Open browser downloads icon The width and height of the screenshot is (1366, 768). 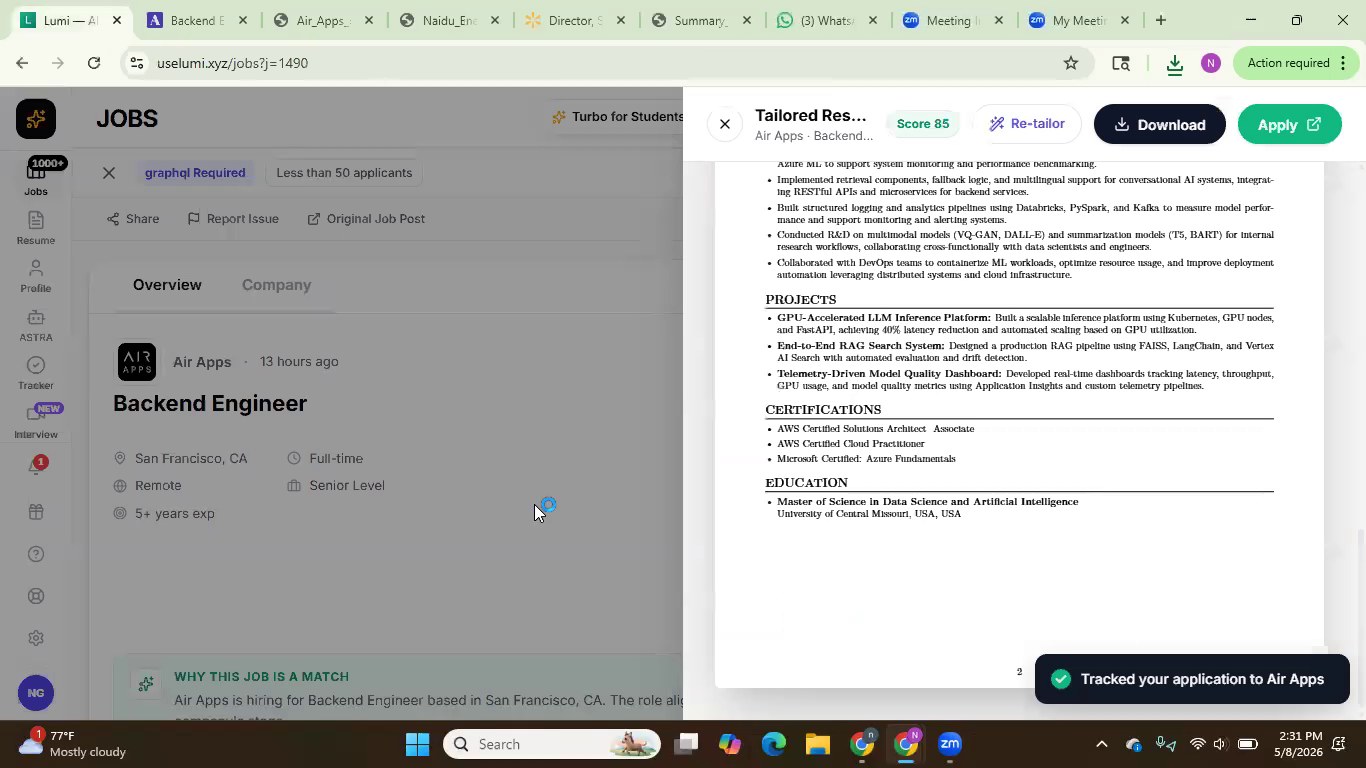click(x=1175, y=63)
